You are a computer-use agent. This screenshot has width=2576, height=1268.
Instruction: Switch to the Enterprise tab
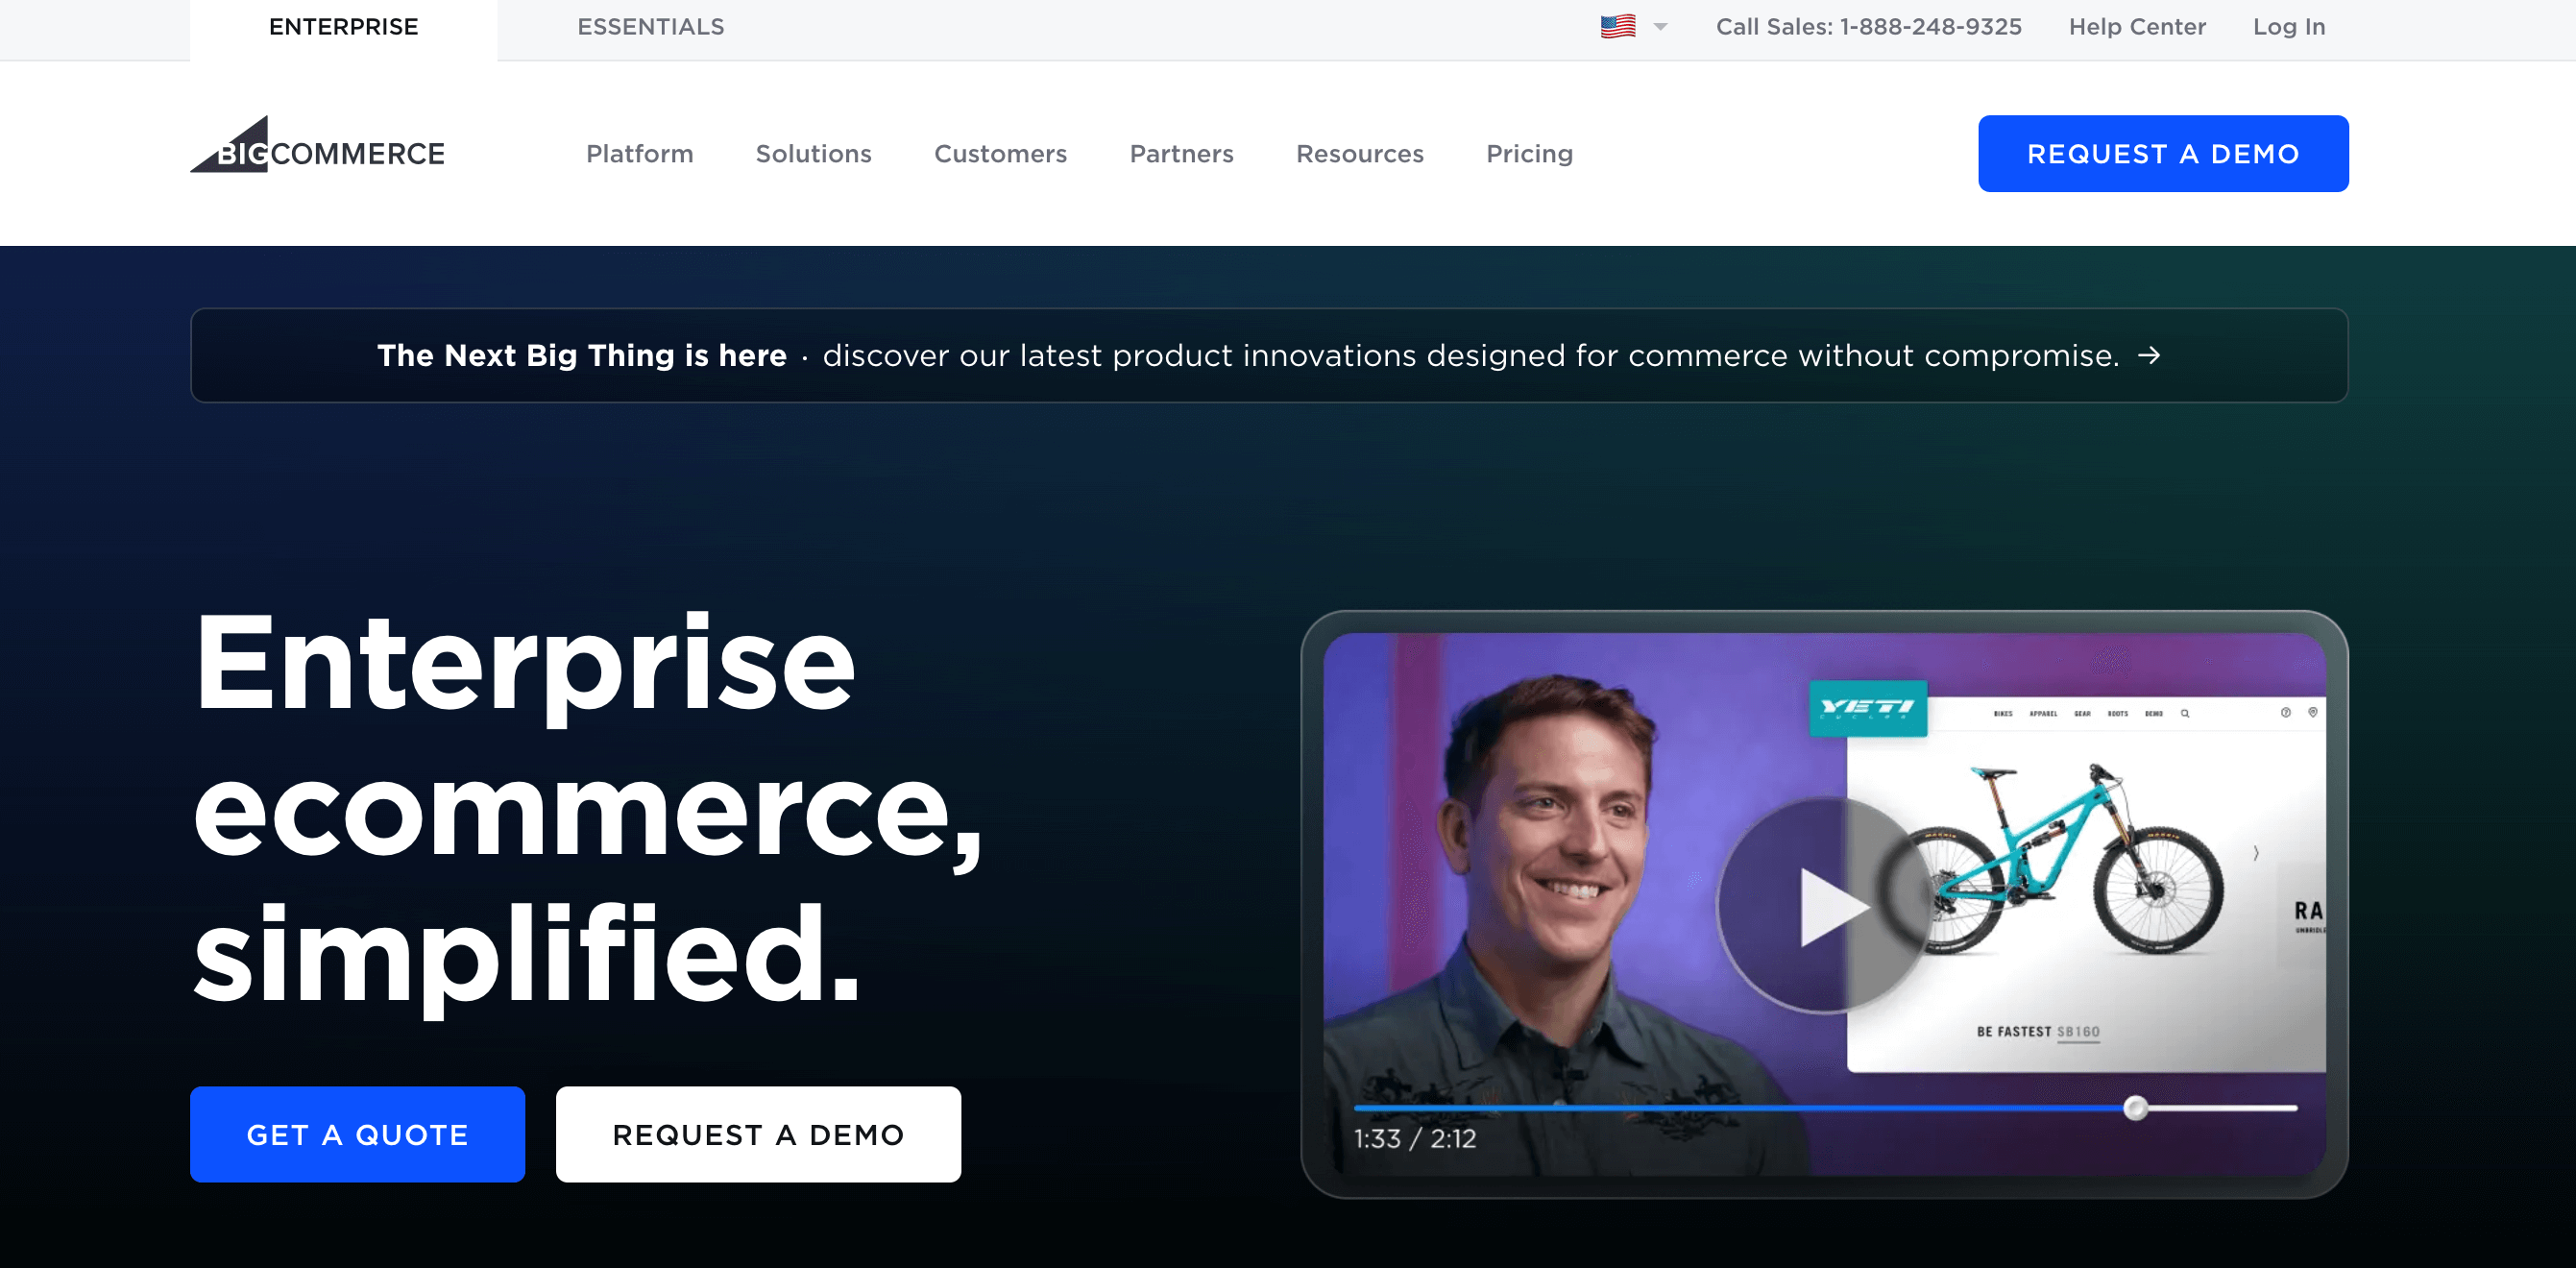pyautogui.click(x=344, y=28)
